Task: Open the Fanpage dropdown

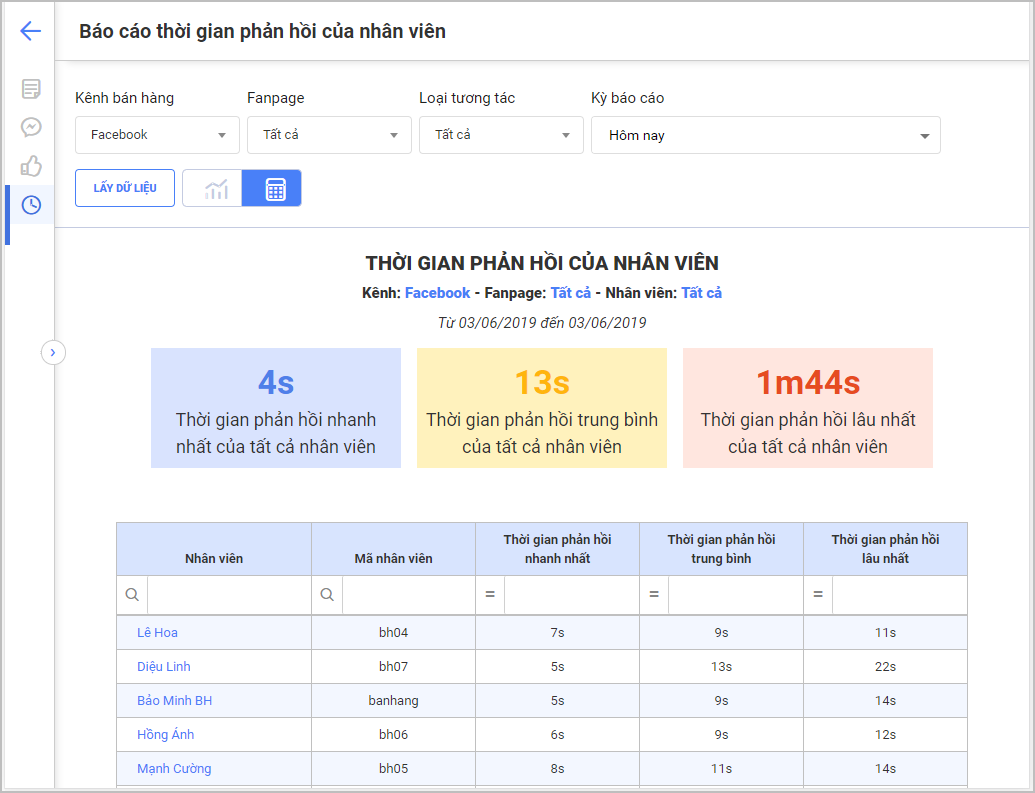Action: coord(329,135)
